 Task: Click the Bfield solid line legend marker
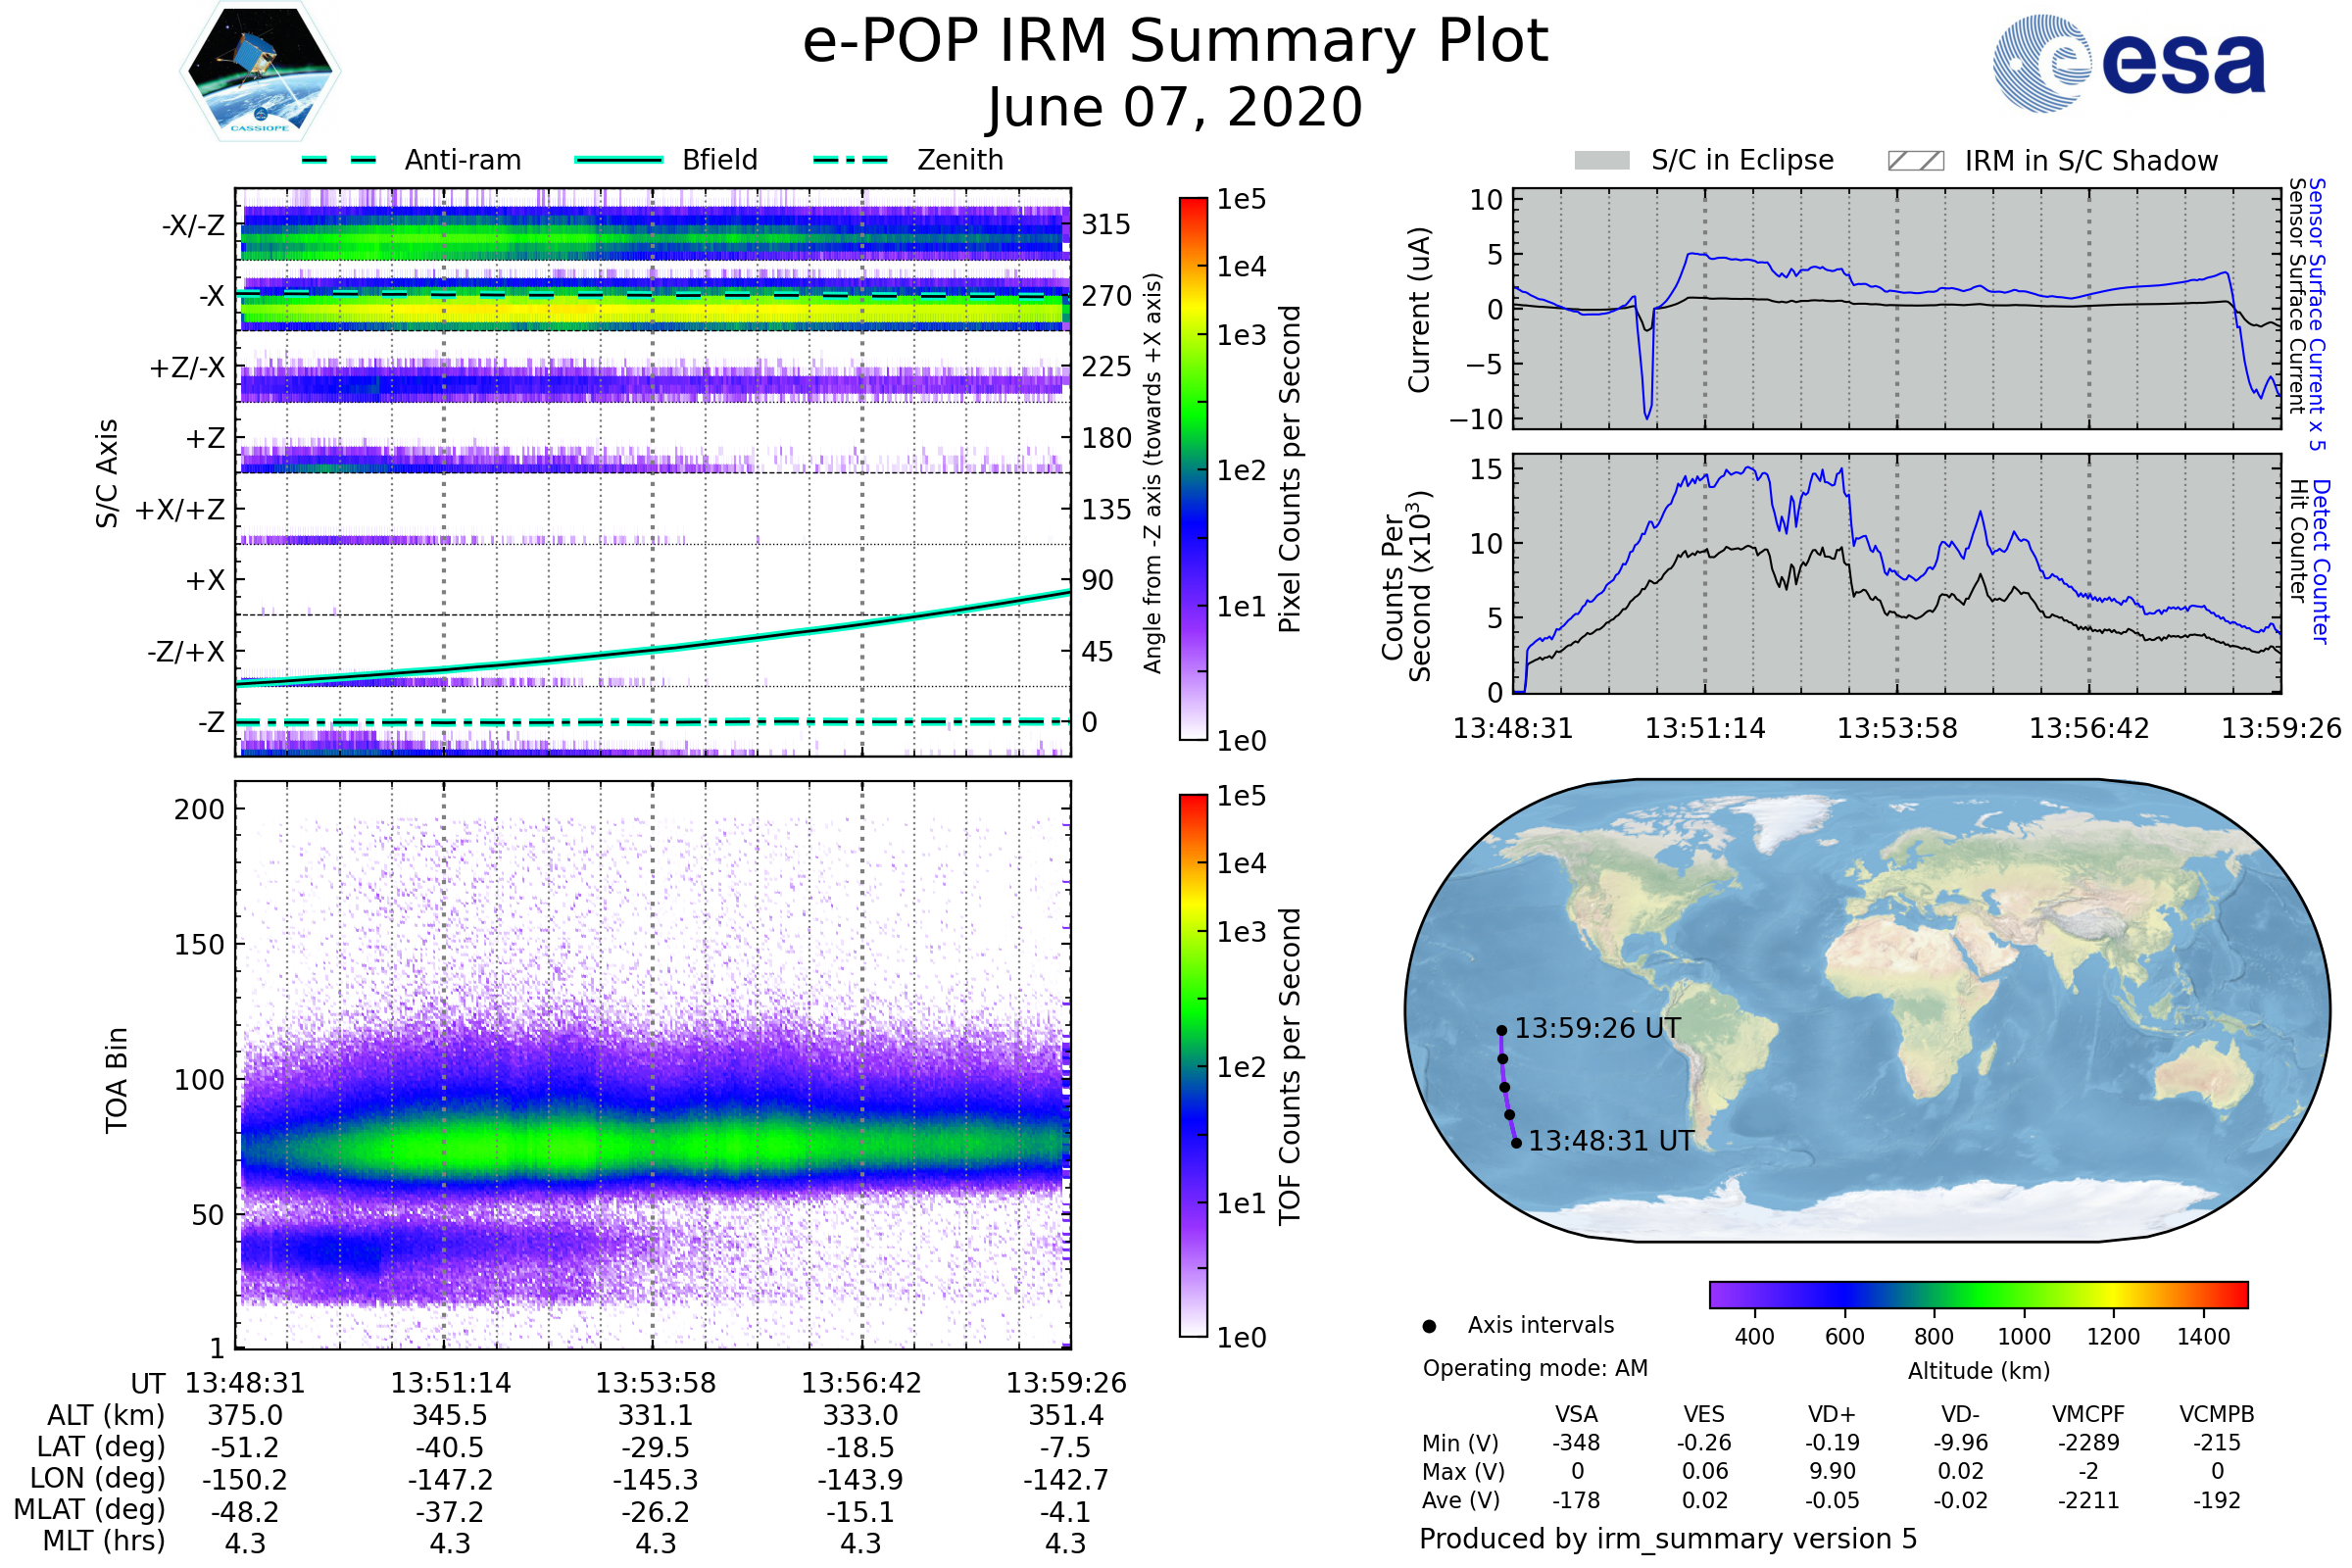point(618,160)
